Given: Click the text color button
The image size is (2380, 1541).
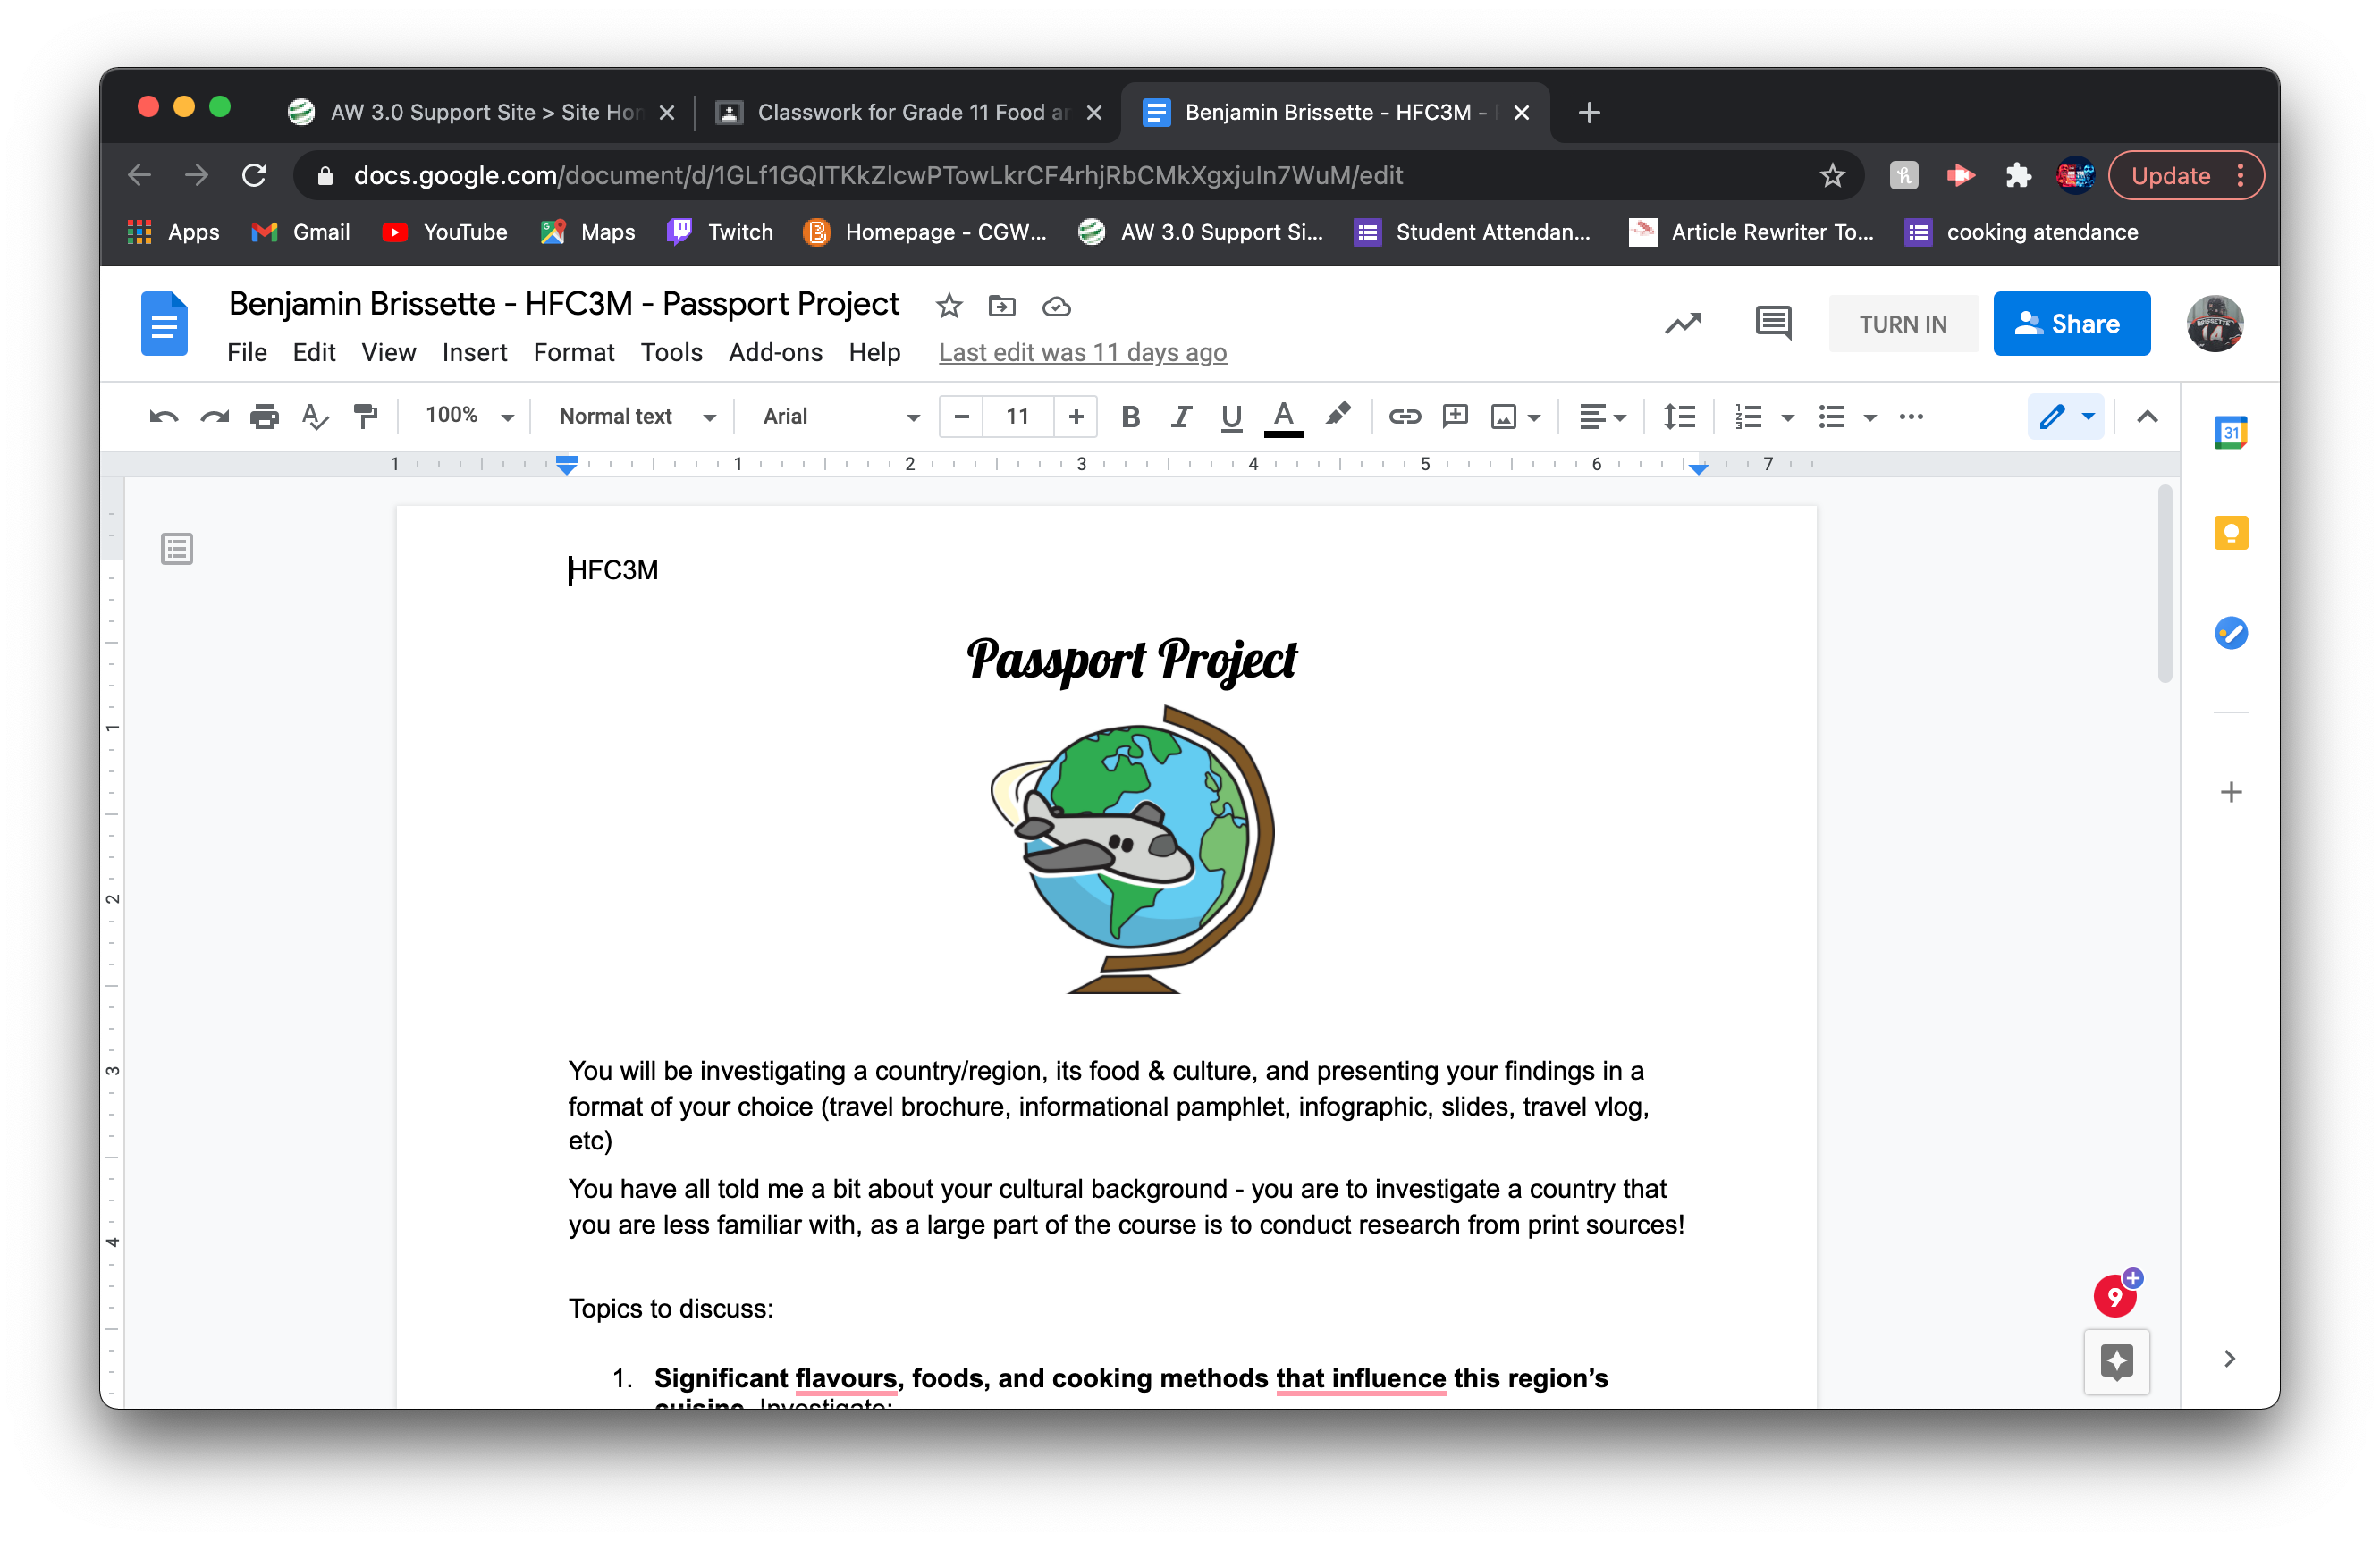Looking at the screenshot, I should 1283,416.
